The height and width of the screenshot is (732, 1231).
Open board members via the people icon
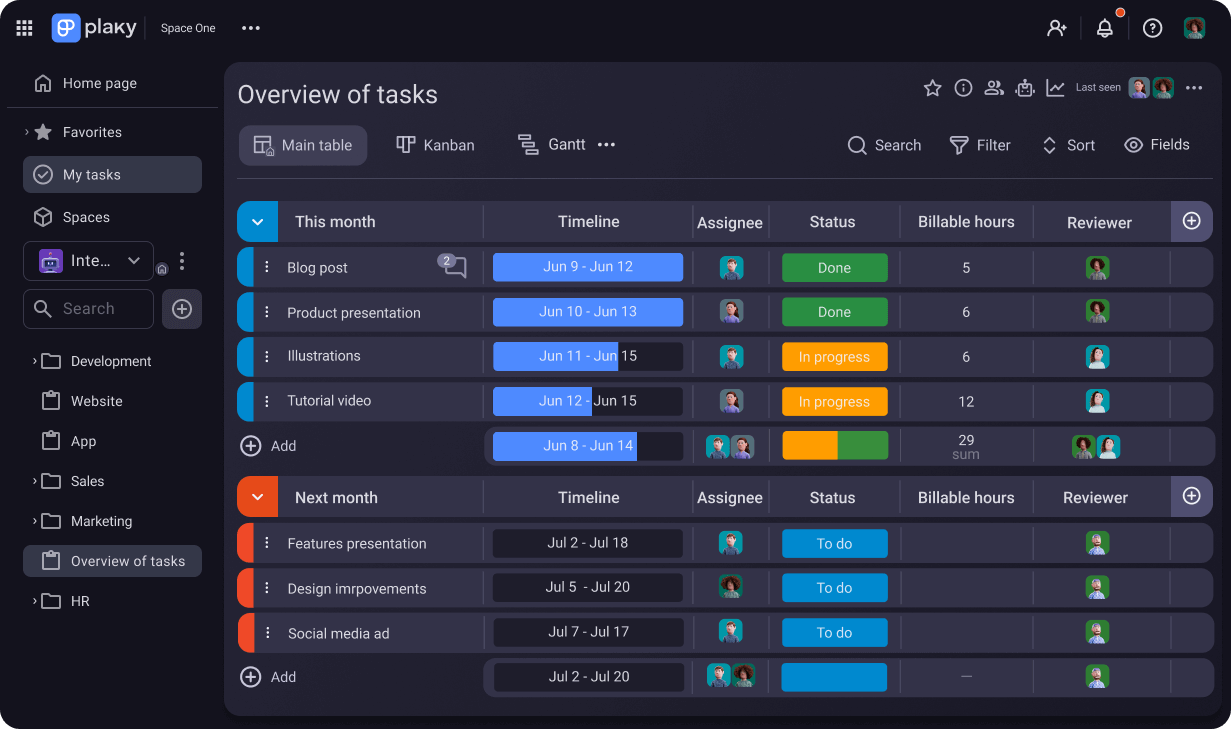click(994, 88)
